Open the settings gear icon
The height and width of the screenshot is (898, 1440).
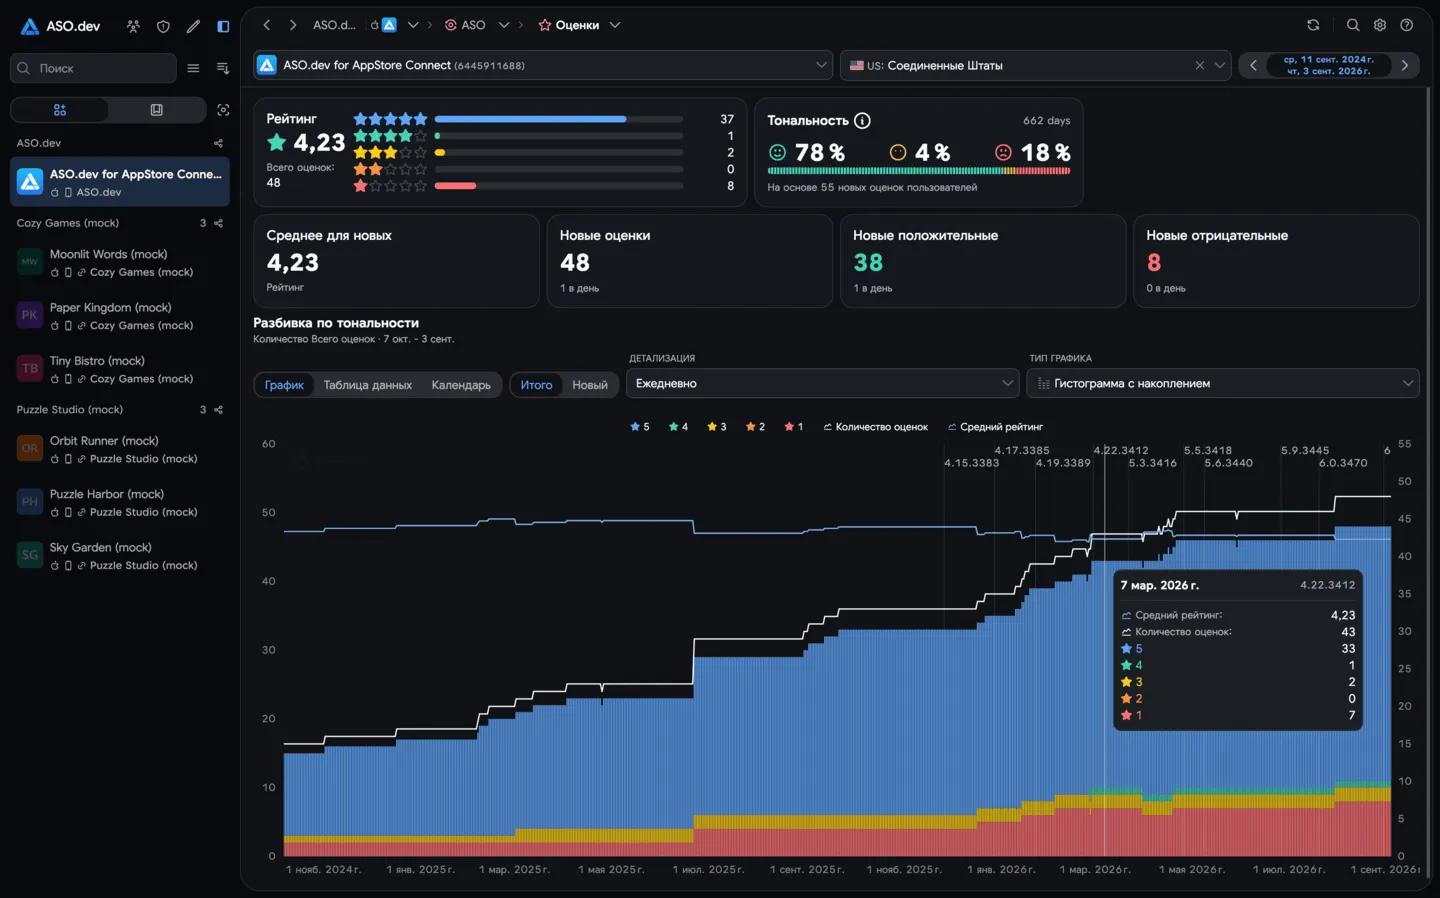tap(1380, 25)
